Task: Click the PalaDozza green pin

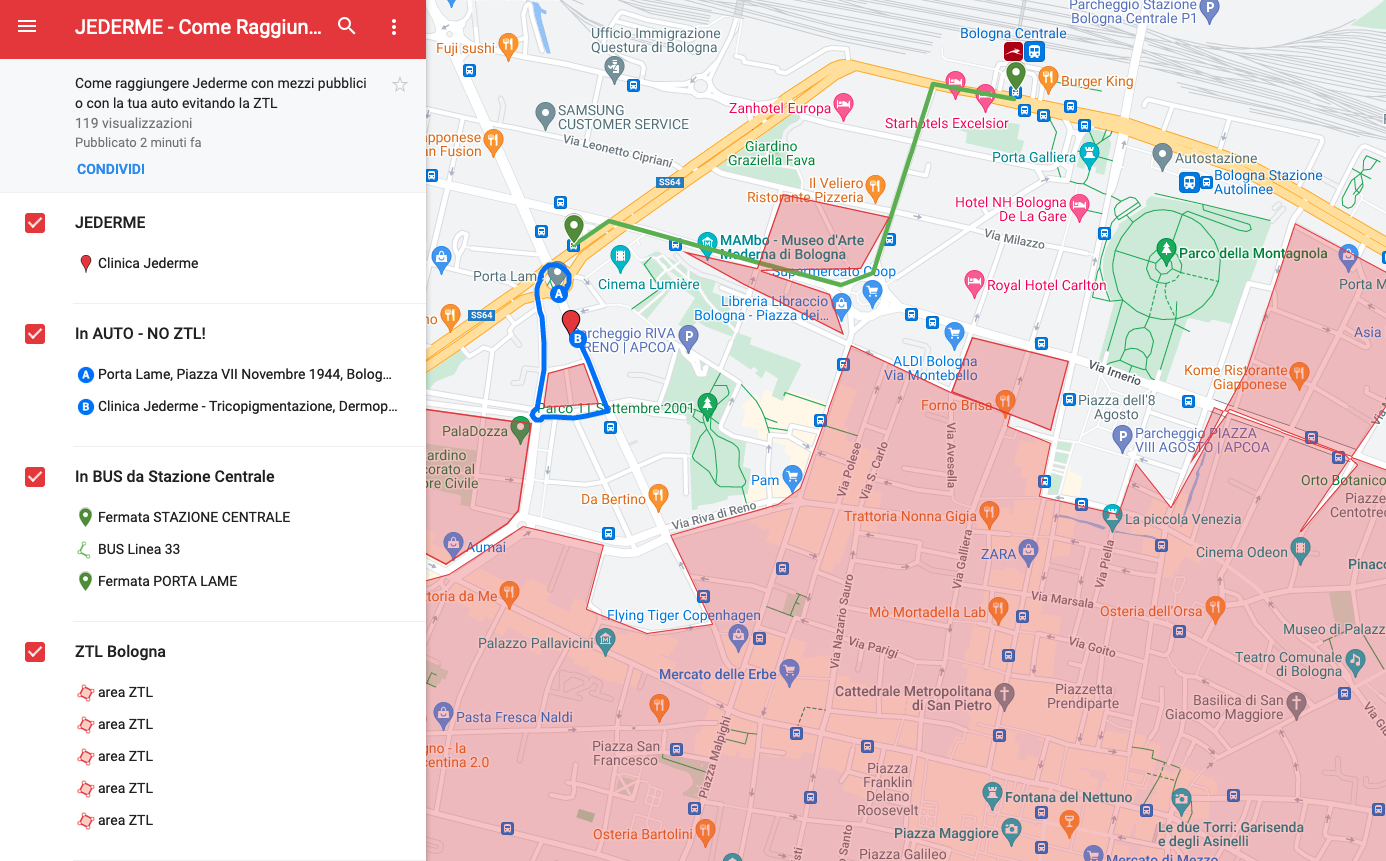Action: [519, 430]
